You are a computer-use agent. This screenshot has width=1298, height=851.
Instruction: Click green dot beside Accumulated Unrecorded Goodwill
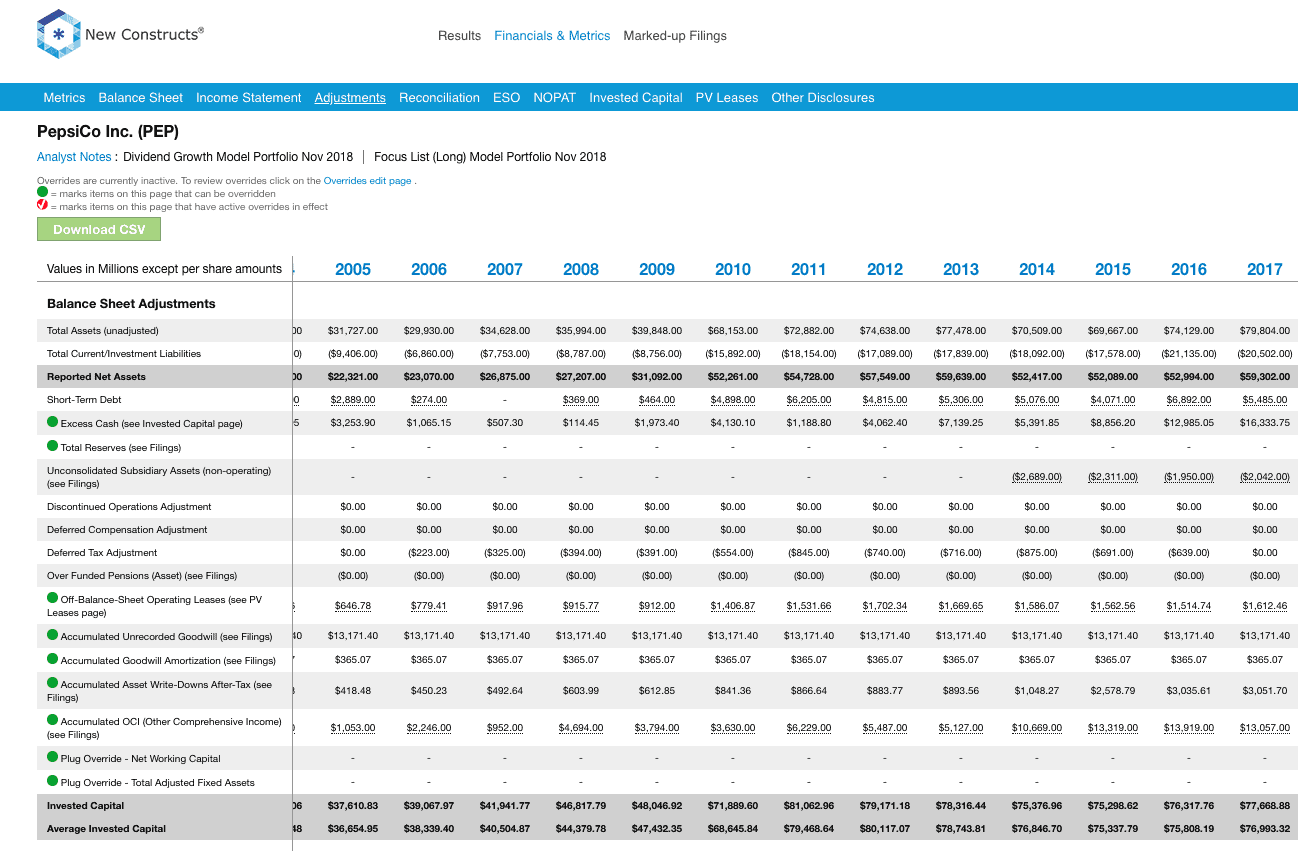53,635
